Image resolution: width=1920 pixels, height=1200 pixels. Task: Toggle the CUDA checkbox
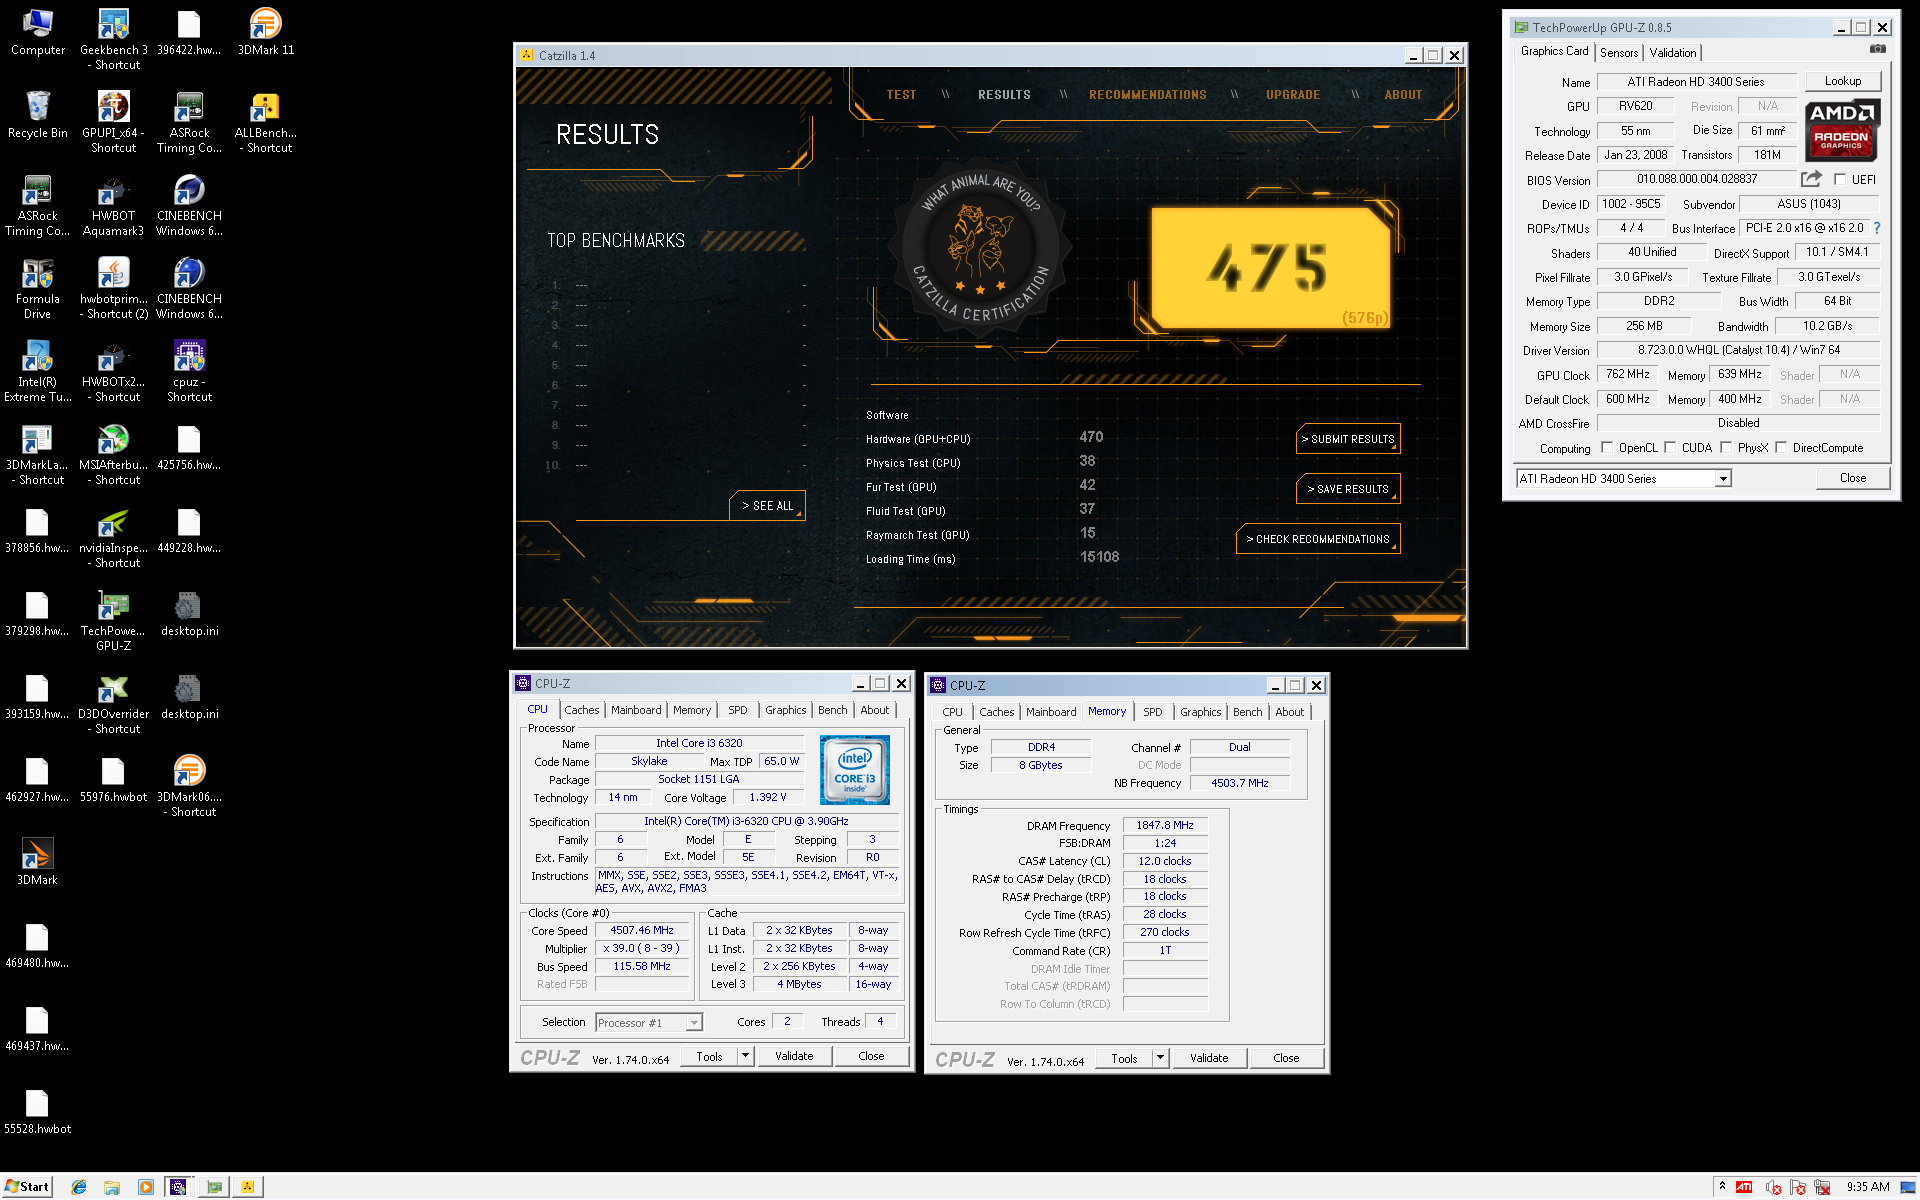pyautogui.click(x=1670, y=448)
